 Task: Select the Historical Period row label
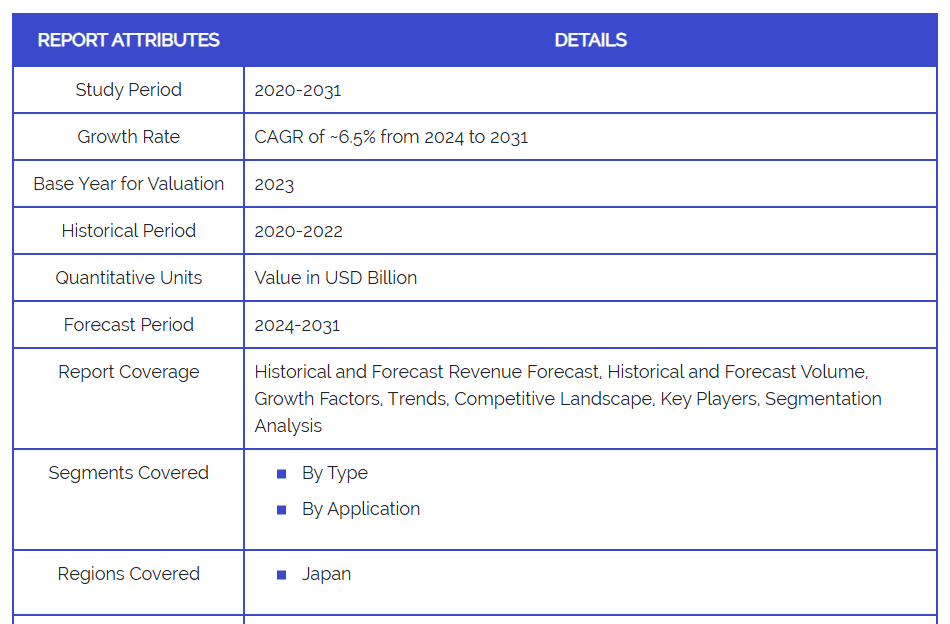128,231
